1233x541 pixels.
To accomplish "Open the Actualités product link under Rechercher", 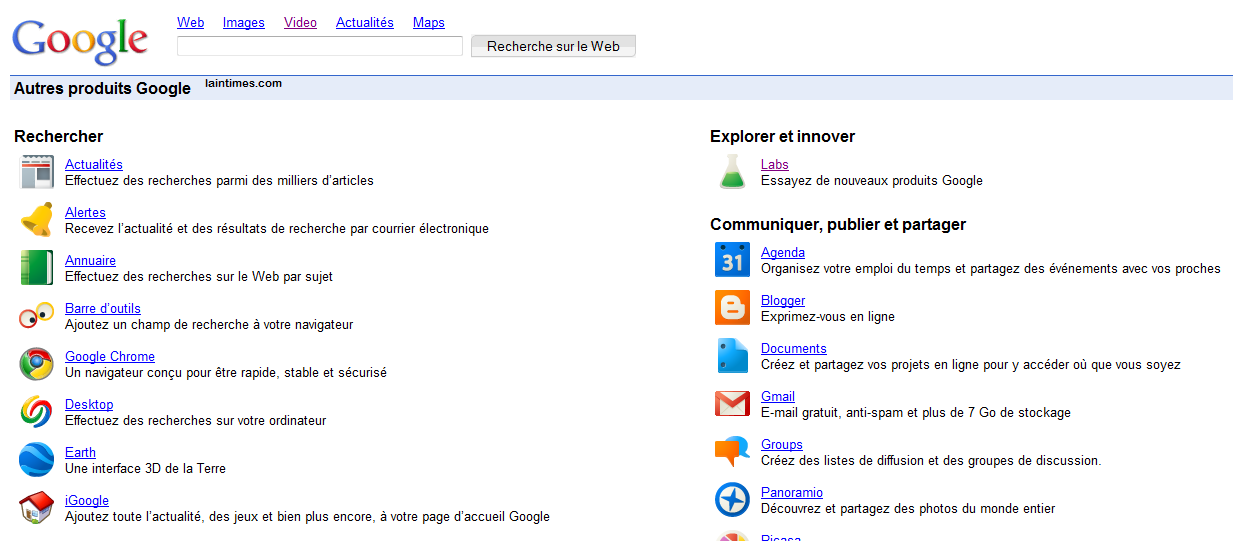I will [94, 164].
